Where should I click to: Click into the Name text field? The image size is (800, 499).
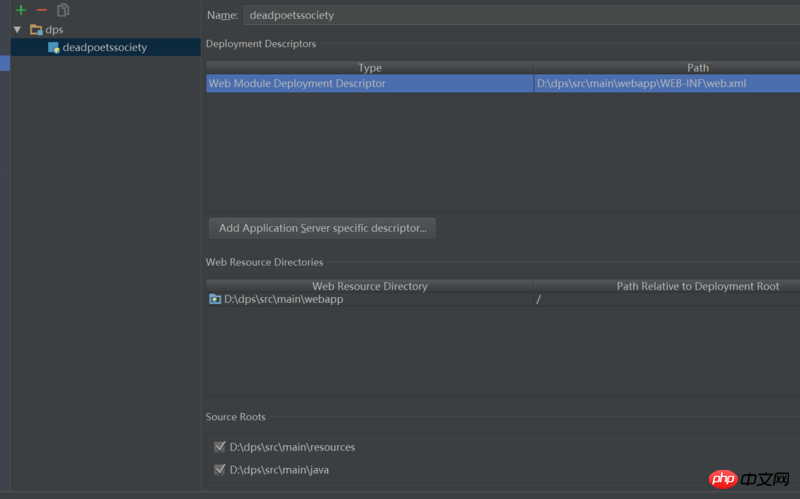point(520,15)
